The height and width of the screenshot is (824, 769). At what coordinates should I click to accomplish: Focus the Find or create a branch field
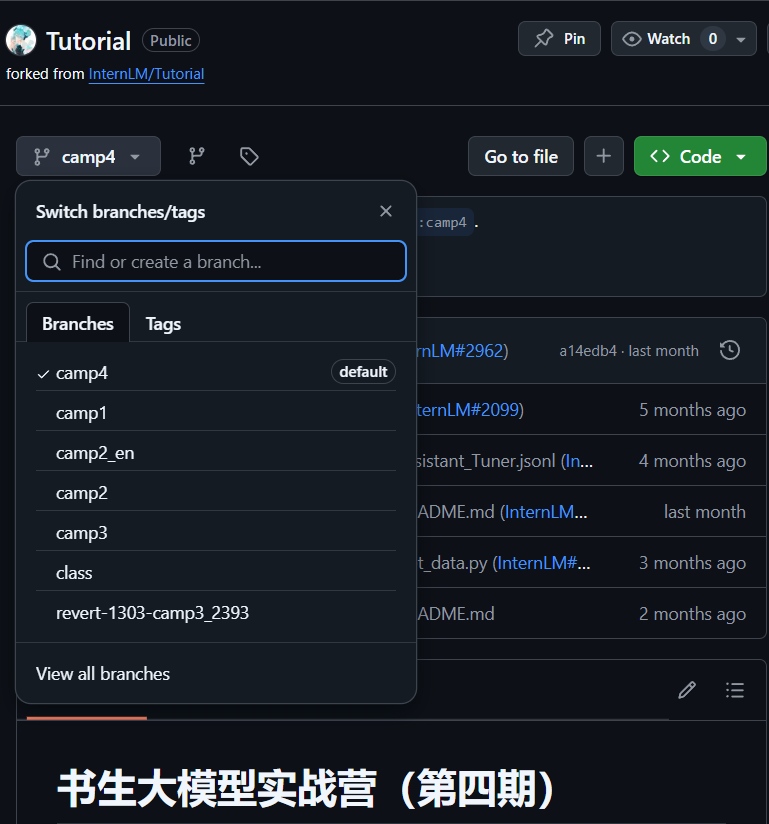pos(216,261)
